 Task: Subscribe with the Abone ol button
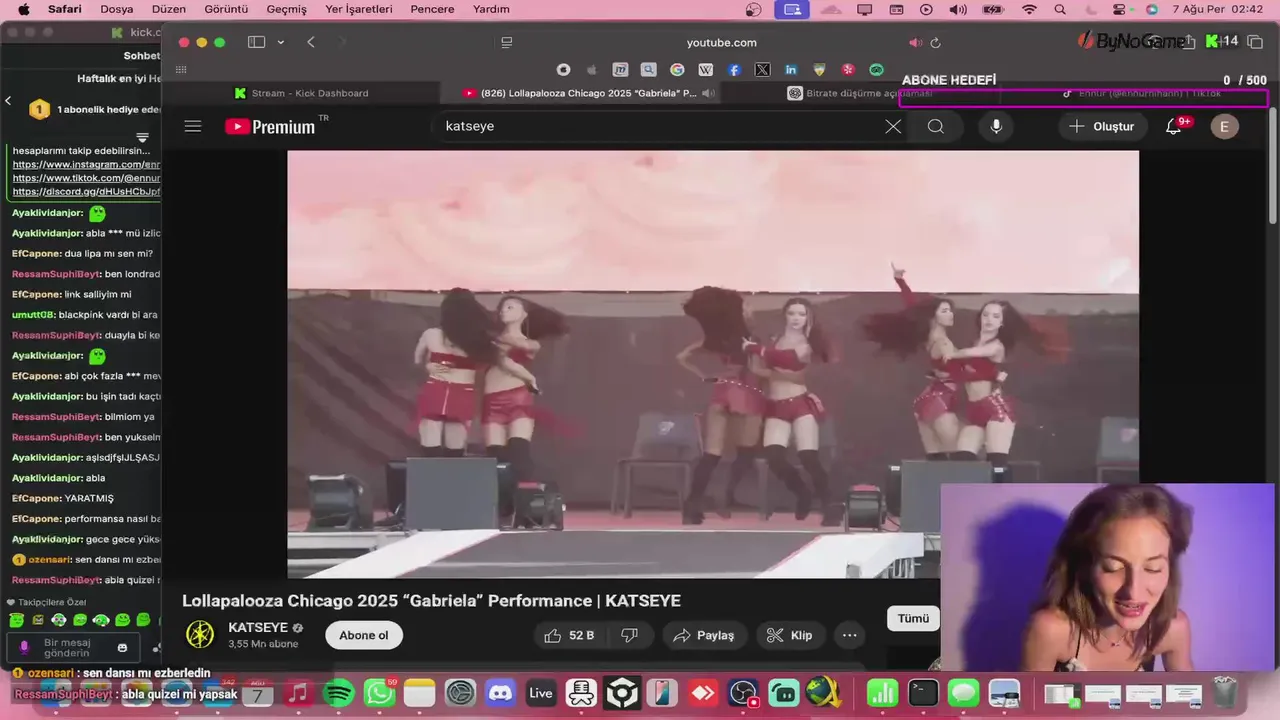(x=363, y=635)
